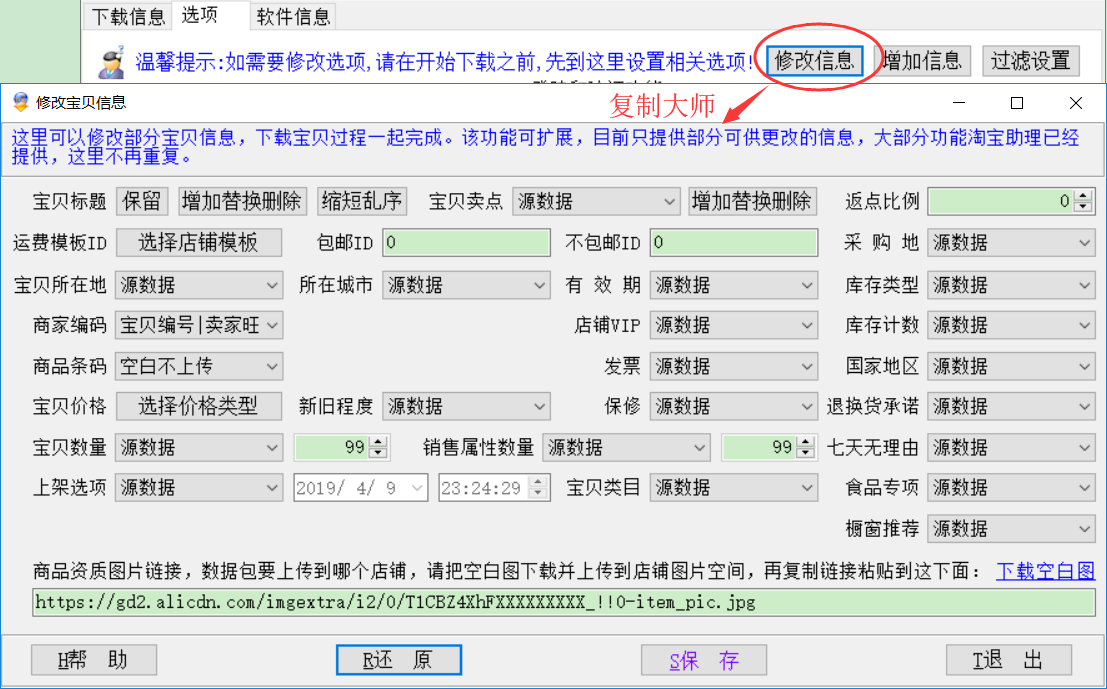Click the 缩短乱序 button

[362, 201]
